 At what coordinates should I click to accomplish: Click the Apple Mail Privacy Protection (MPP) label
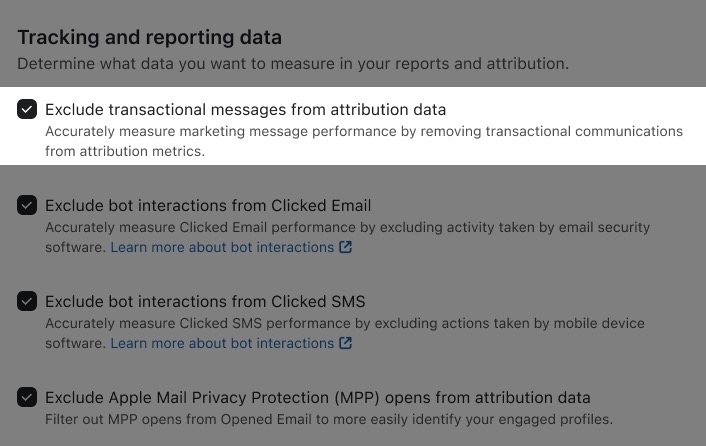[x=317, y=397]
